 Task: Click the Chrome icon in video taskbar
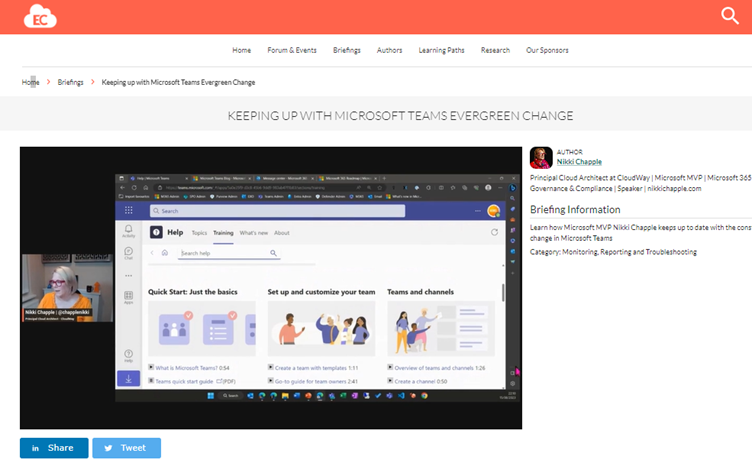tap(424, 396)
